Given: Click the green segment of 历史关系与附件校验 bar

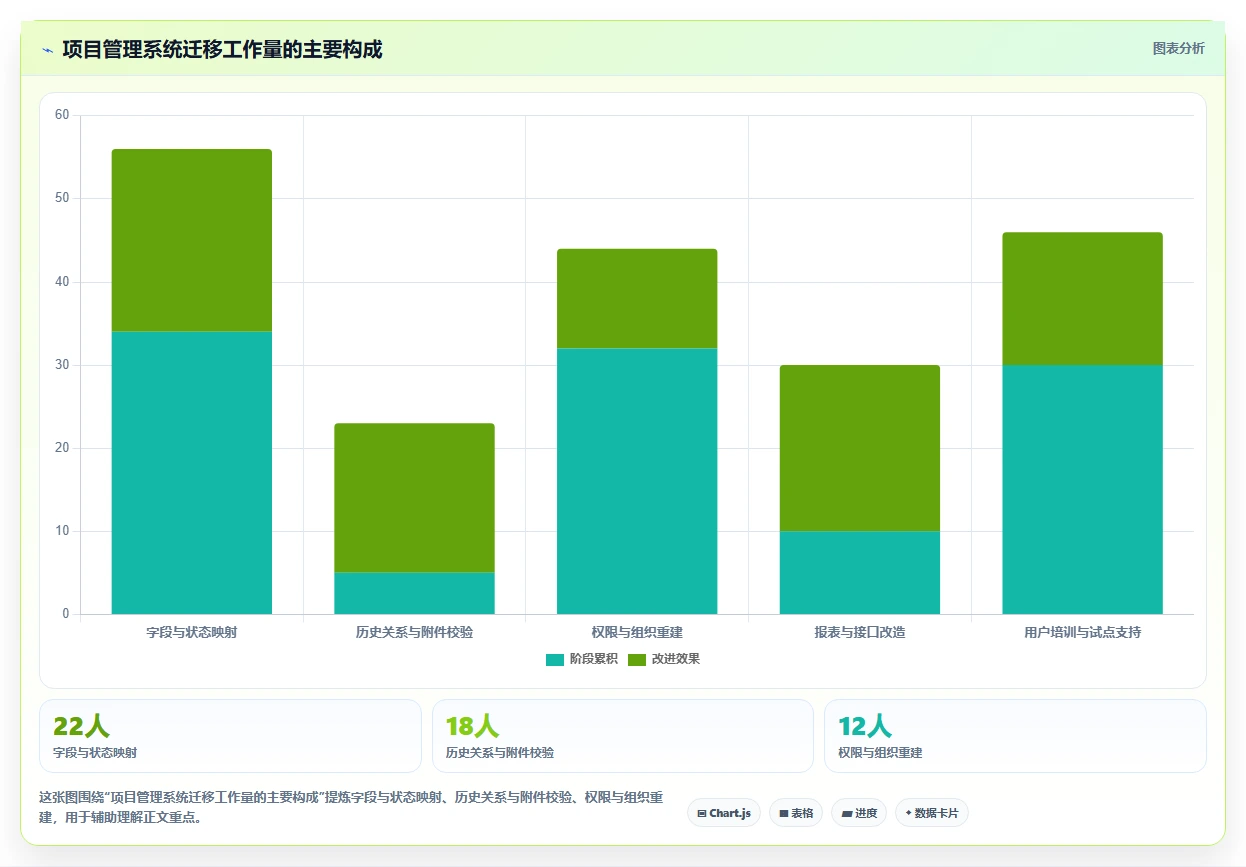Looking at the screenshot, I should click(414, 498).
